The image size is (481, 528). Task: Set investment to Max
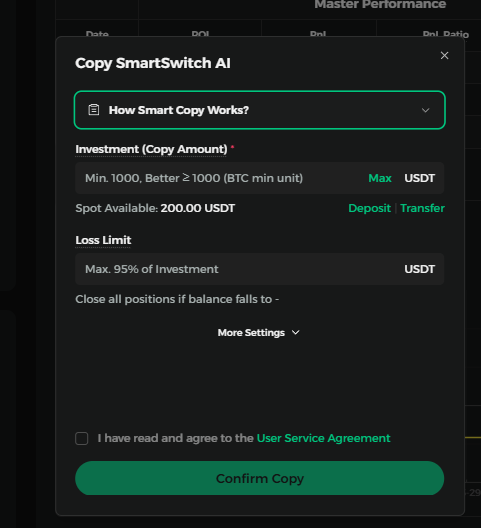pos(380,178)
